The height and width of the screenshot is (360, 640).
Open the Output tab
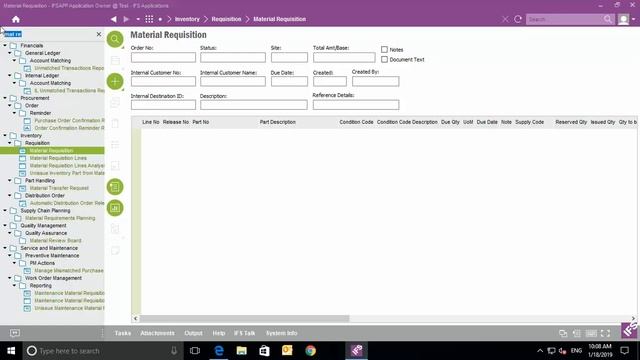pos(193,333)
